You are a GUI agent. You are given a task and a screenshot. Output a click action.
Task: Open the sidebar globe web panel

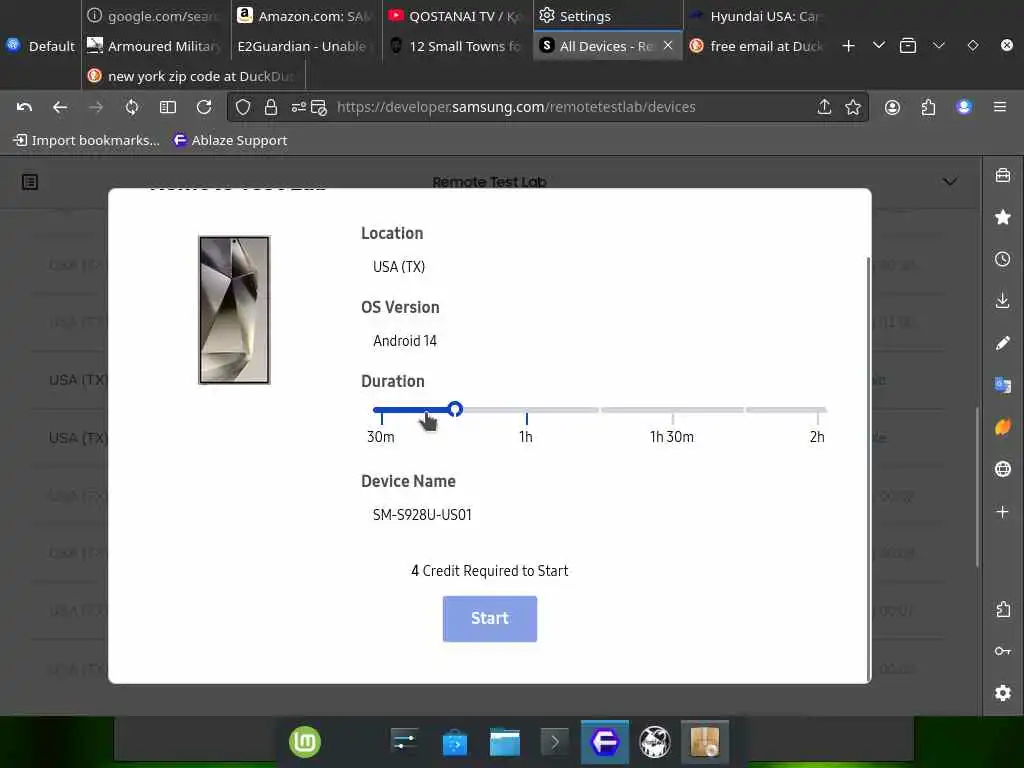[x=1003, y=469]
